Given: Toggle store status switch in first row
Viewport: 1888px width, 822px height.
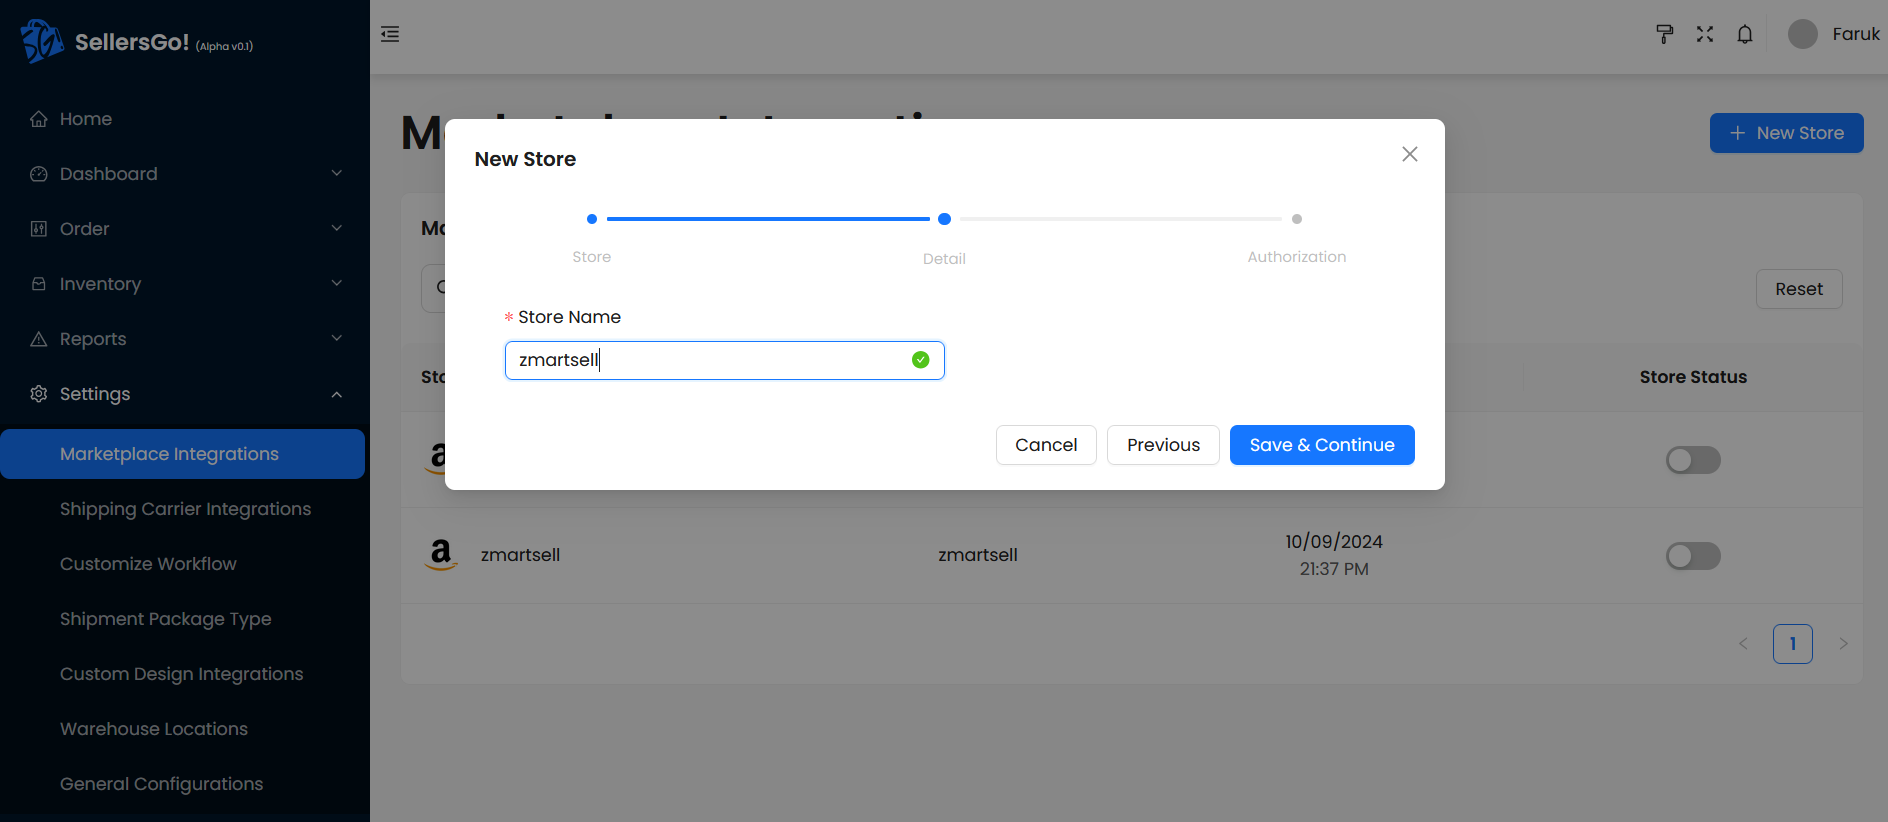Looking at the screenshot, I should (1692, 460).
